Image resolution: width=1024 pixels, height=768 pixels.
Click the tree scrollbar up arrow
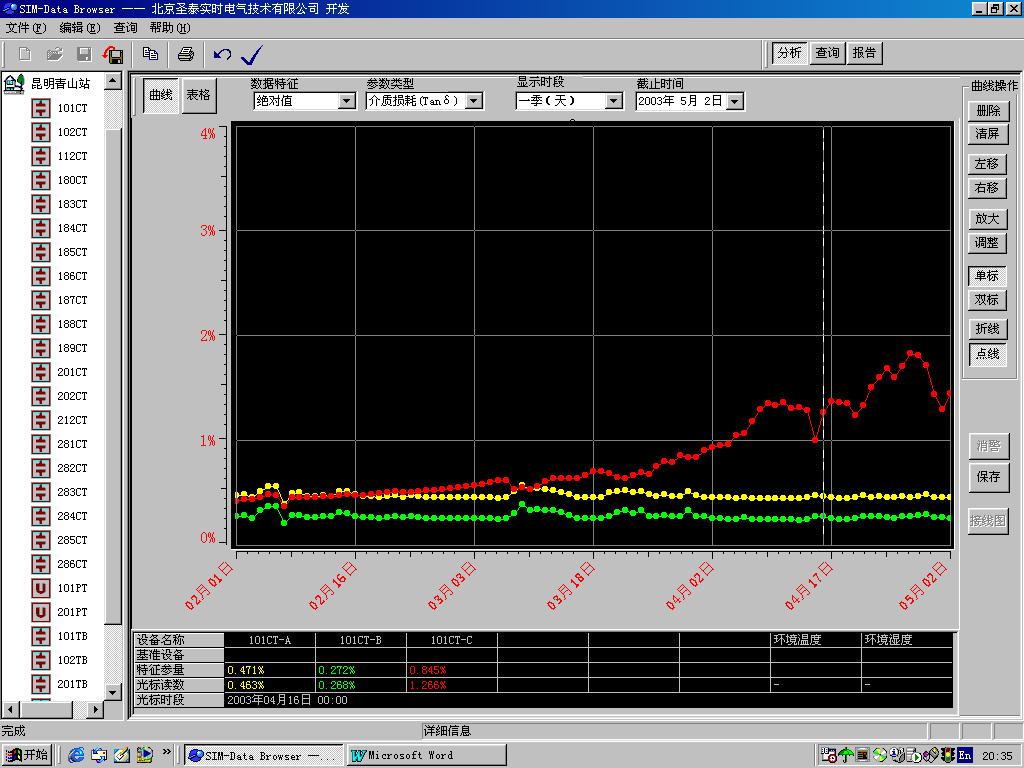click(113, 81)
